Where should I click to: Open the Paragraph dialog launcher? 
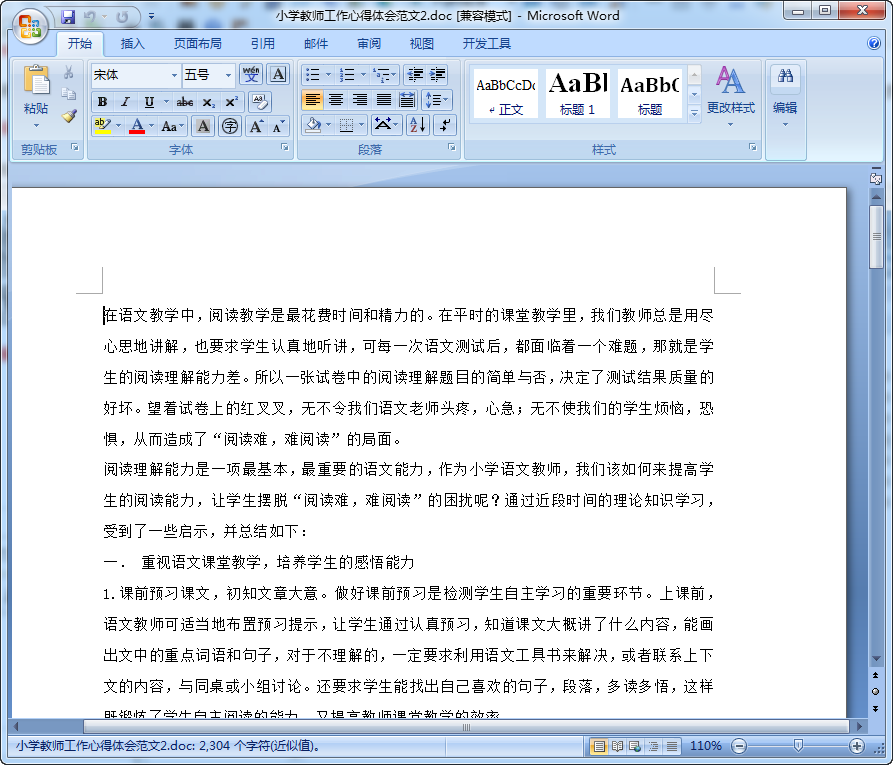pyautogui.click(x=452, y=148)
